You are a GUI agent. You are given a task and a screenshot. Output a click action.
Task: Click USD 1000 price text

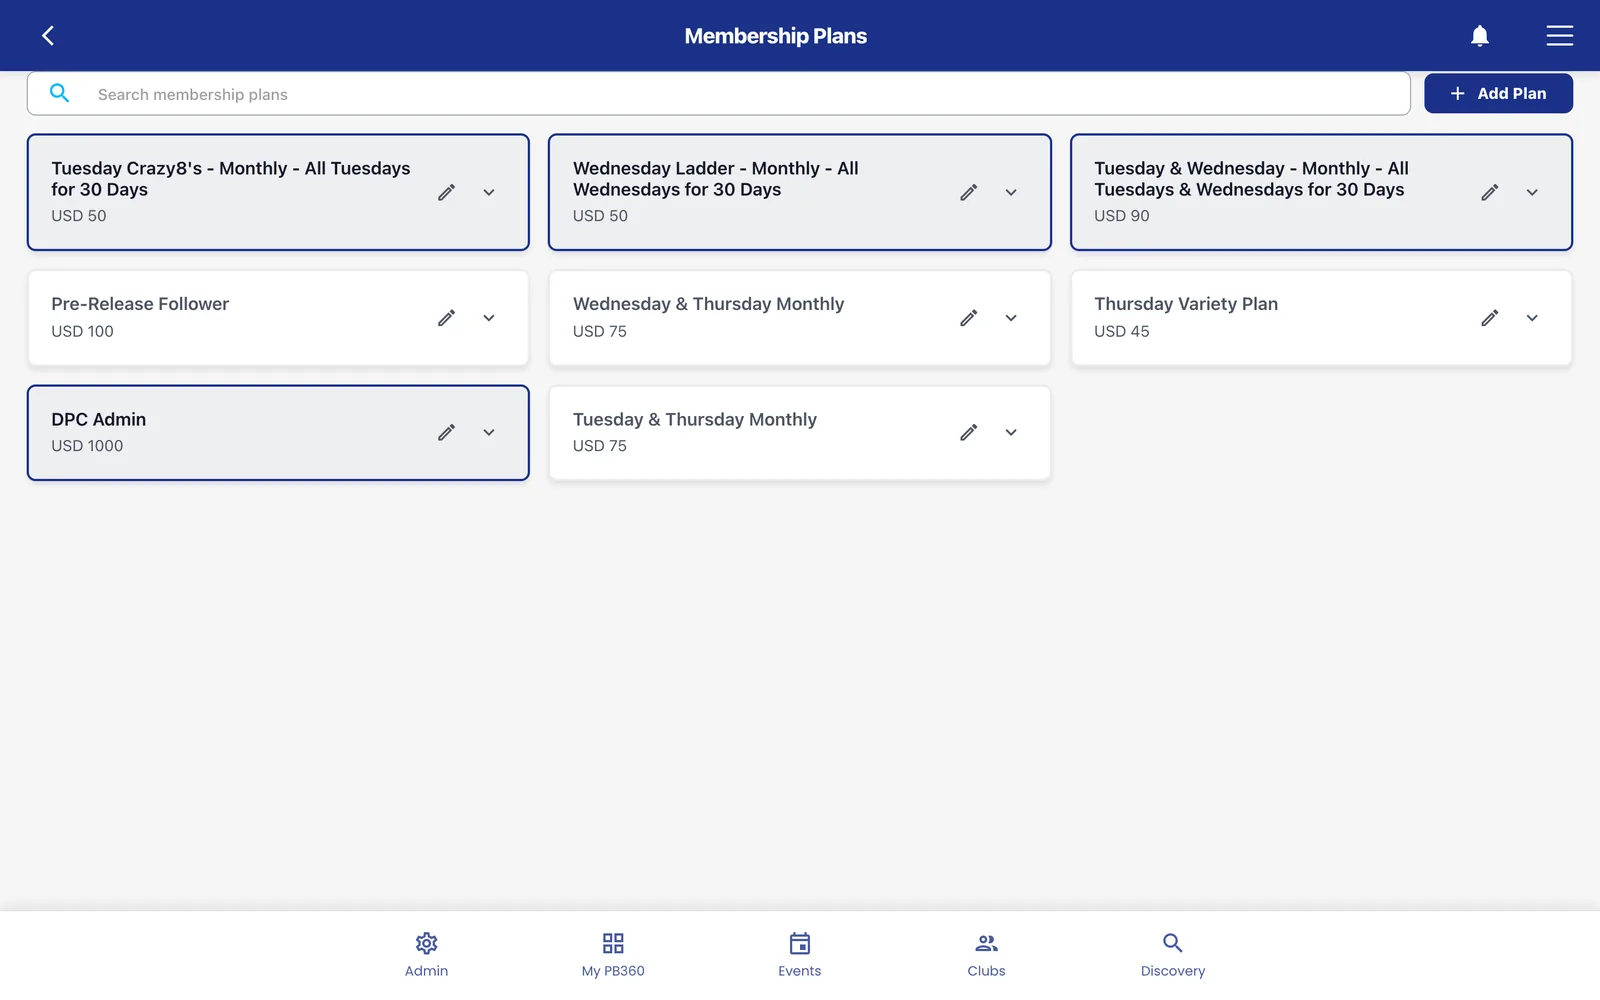87,446
